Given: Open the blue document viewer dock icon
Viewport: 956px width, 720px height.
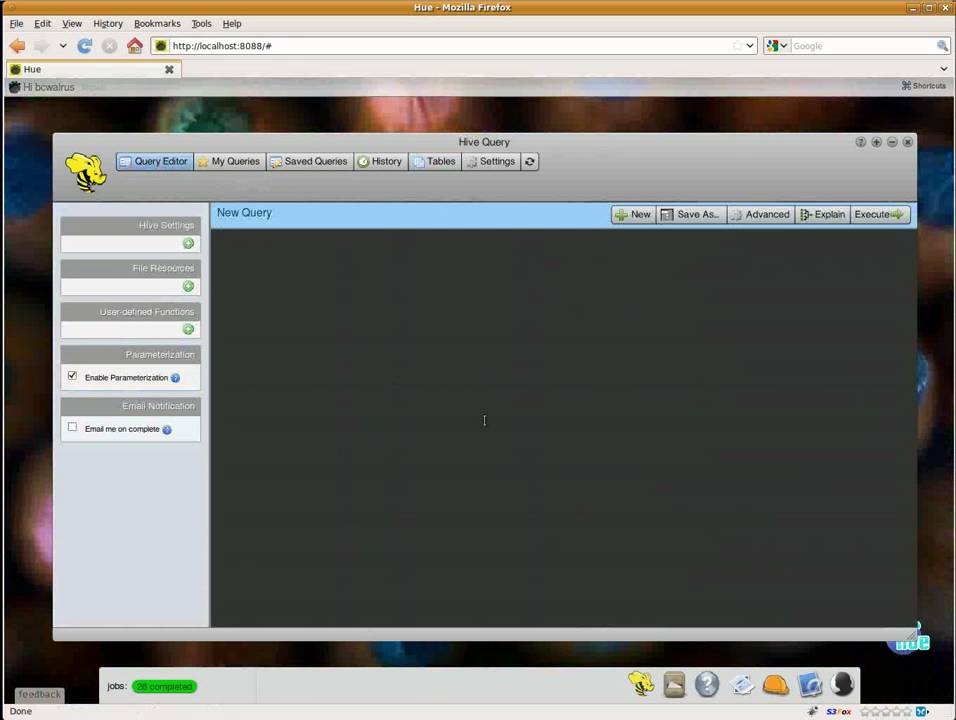Looking at the screenshot, I should [810, 685].
